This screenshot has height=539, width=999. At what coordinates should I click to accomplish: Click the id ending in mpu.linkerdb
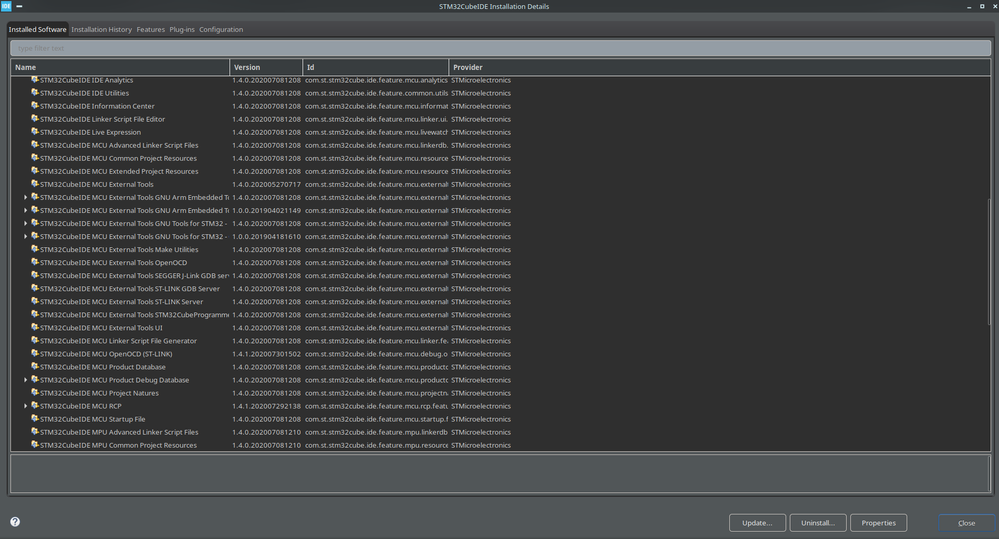pyautogui.click(x=376, y=432)
